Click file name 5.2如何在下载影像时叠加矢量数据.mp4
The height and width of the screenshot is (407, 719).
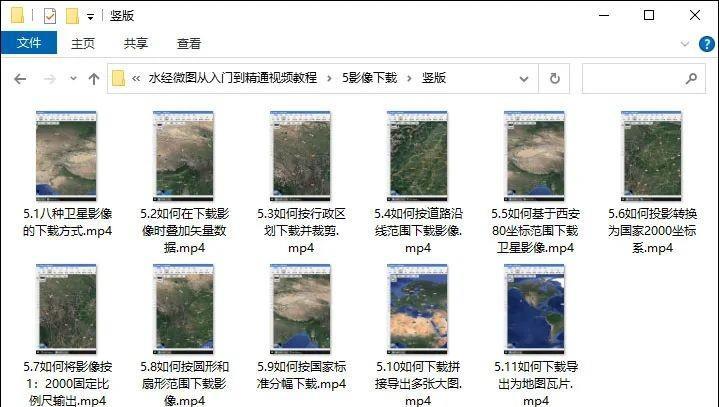click(184, 231)
